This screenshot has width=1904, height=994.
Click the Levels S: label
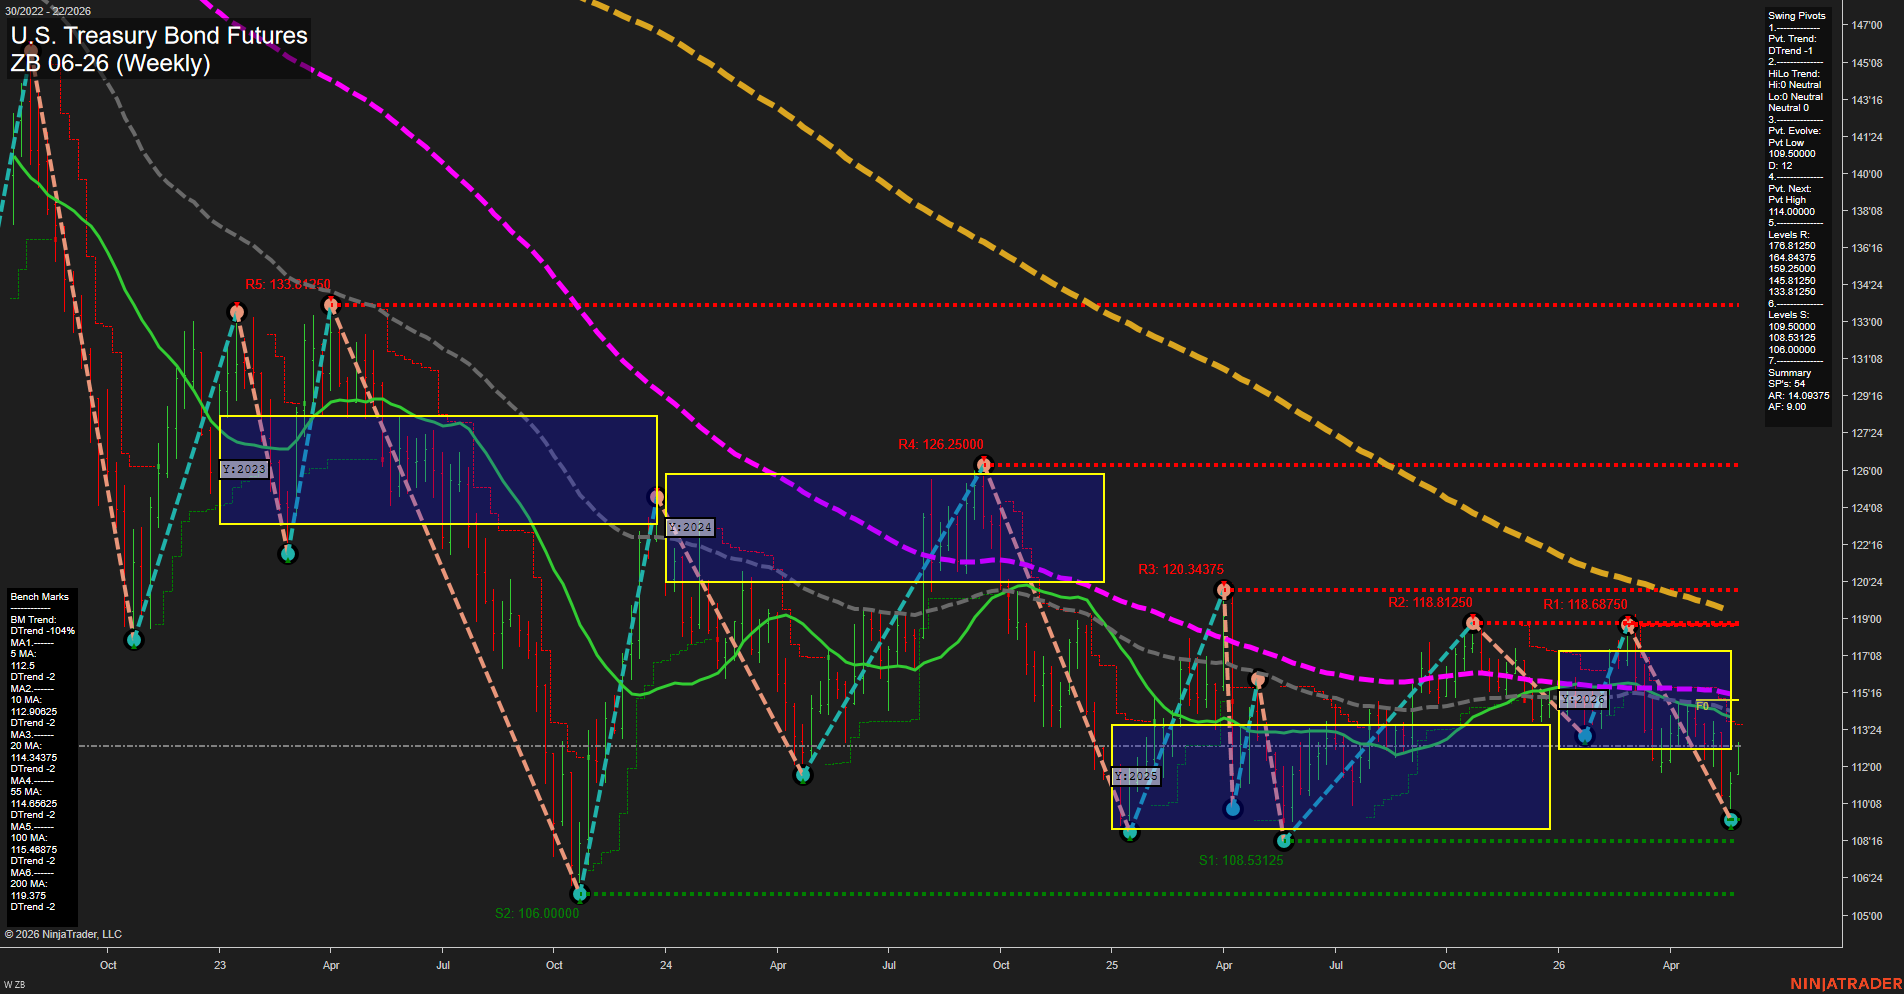(x=1789, y=315)
